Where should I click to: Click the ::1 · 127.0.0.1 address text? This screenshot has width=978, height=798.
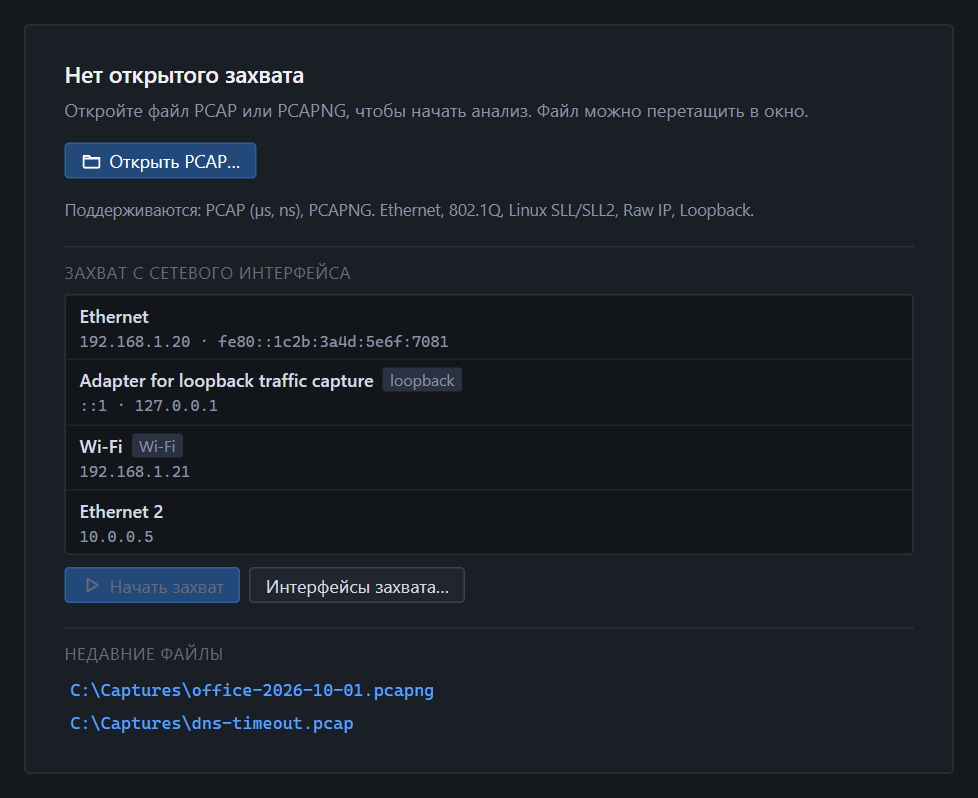[149, 406]
